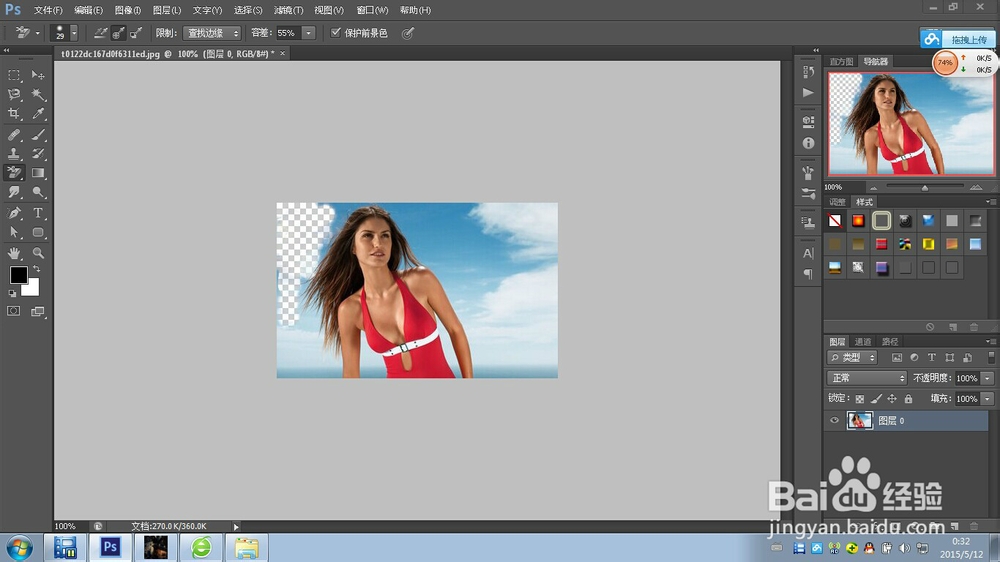Open the 不透明度 dropdown arrow
The width and height of the screenshot is (1000, 562).
click(988, 378)
